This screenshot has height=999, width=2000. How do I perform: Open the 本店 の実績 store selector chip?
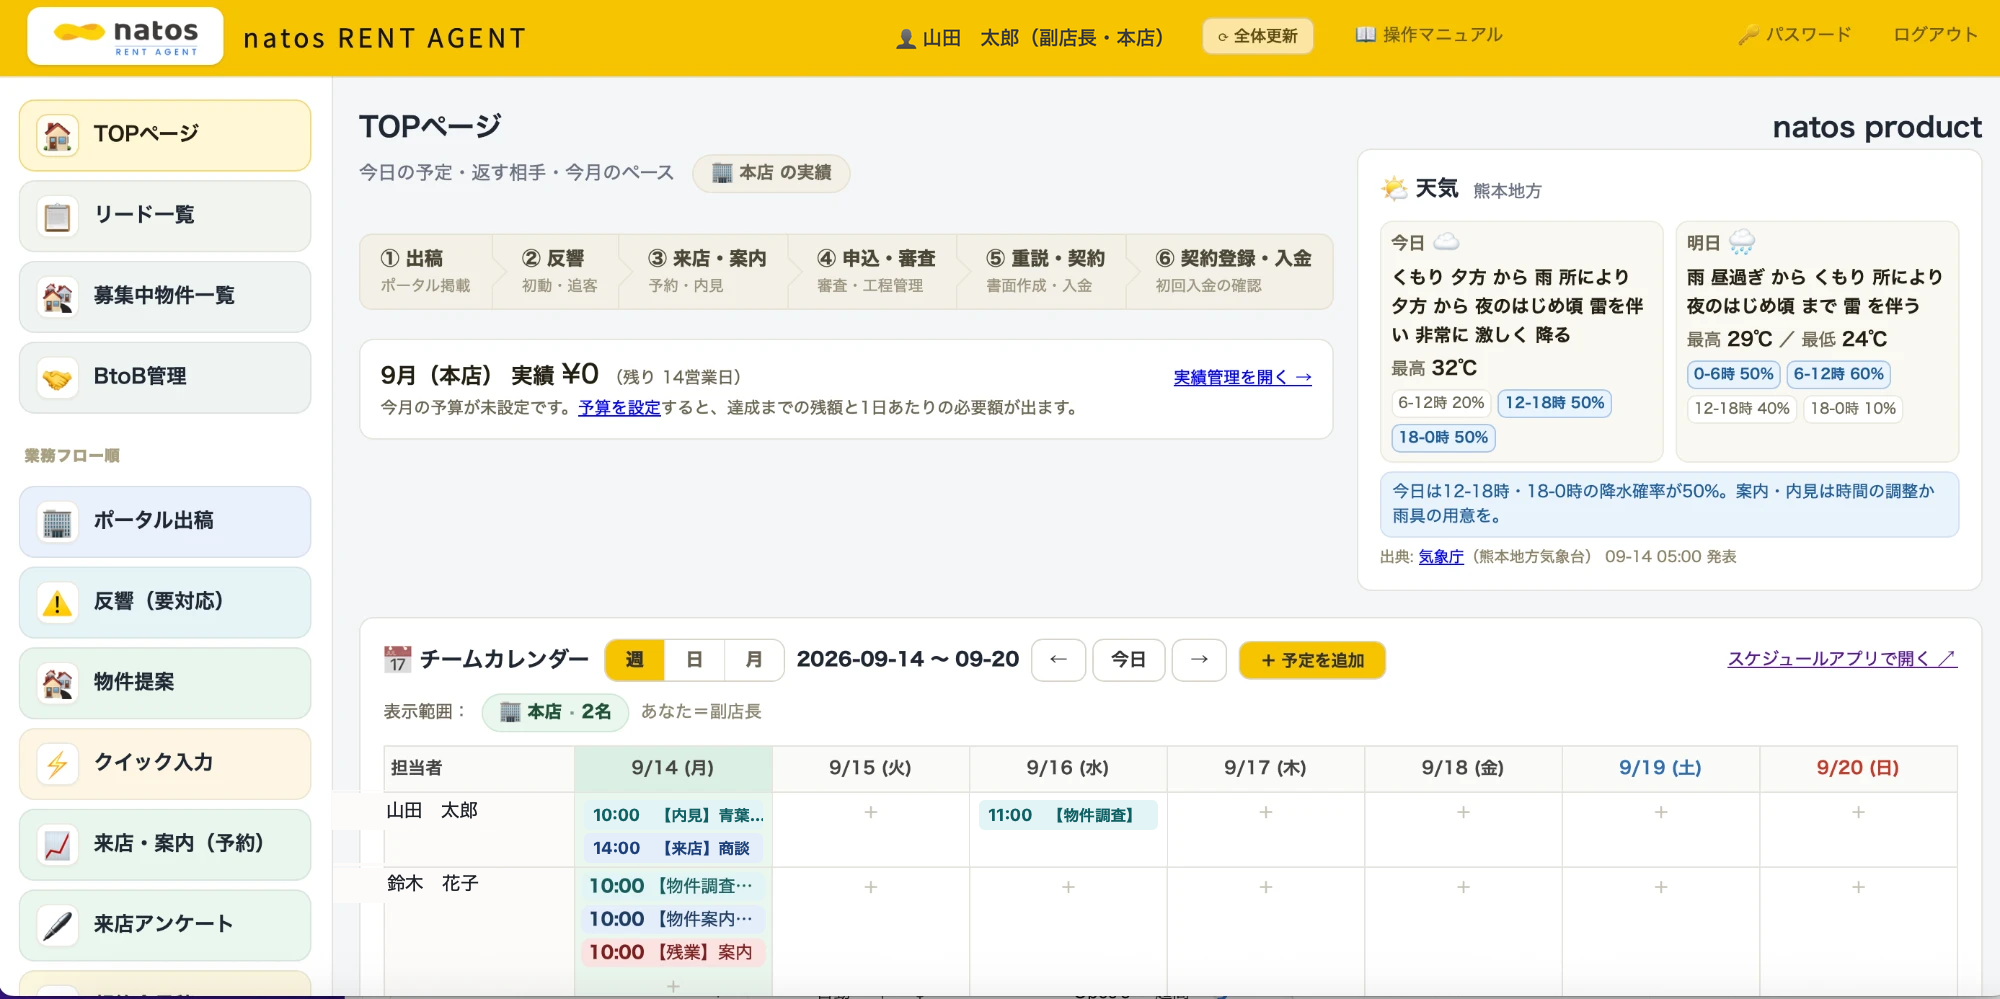pos(771,173)
